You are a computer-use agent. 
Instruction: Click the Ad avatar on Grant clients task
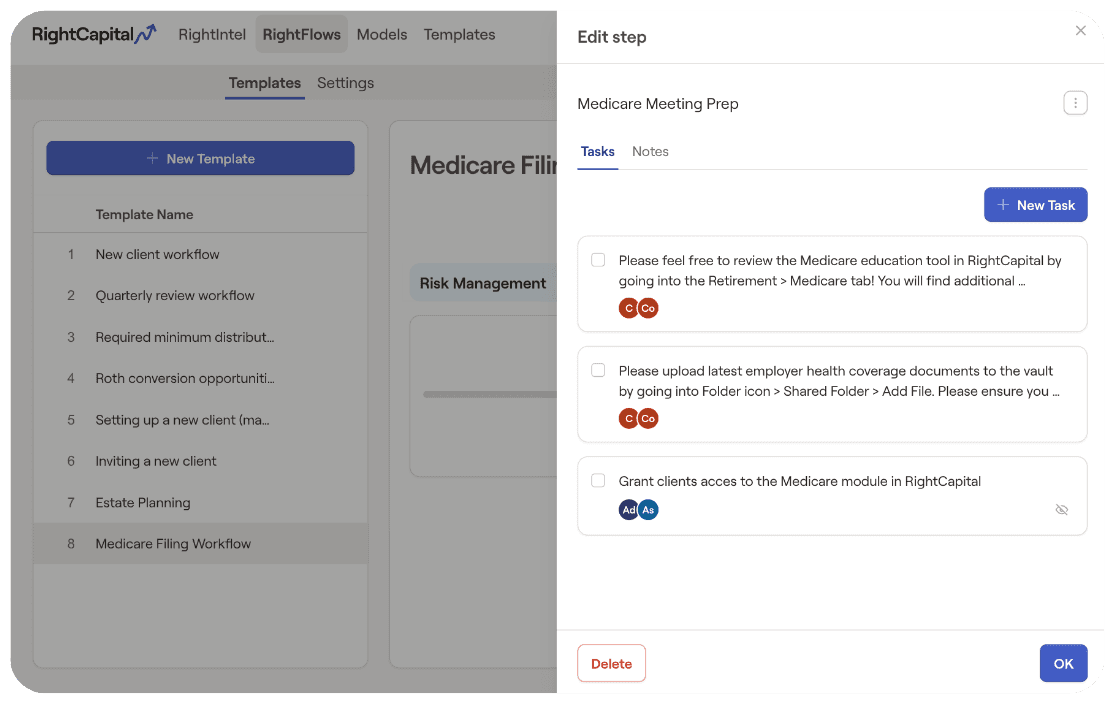point(628,510)
